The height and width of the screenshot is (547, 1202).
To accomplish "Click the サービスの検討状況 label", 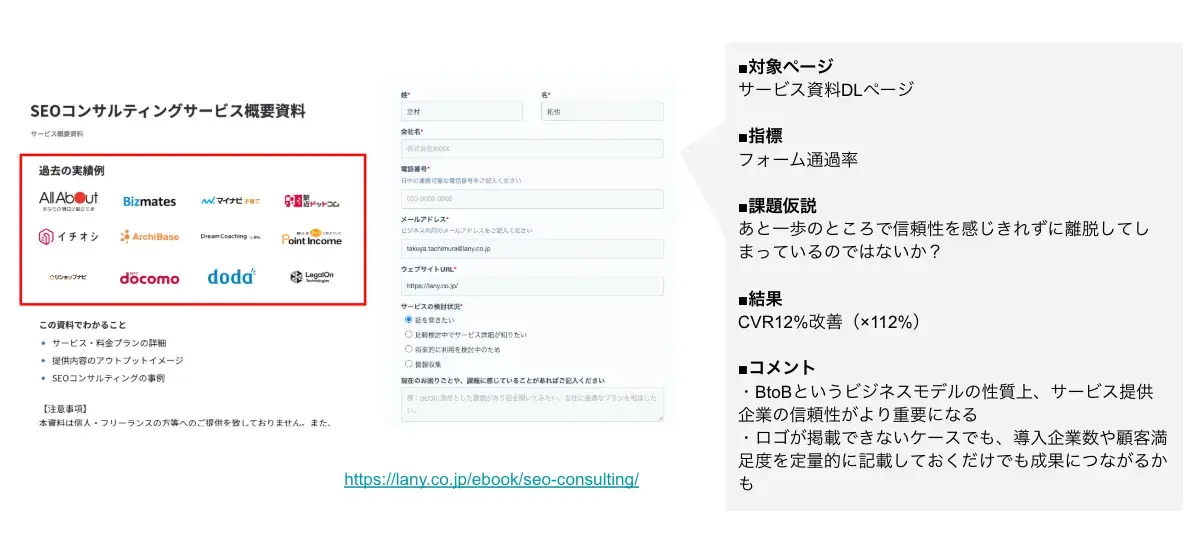I will pos(432,305).
